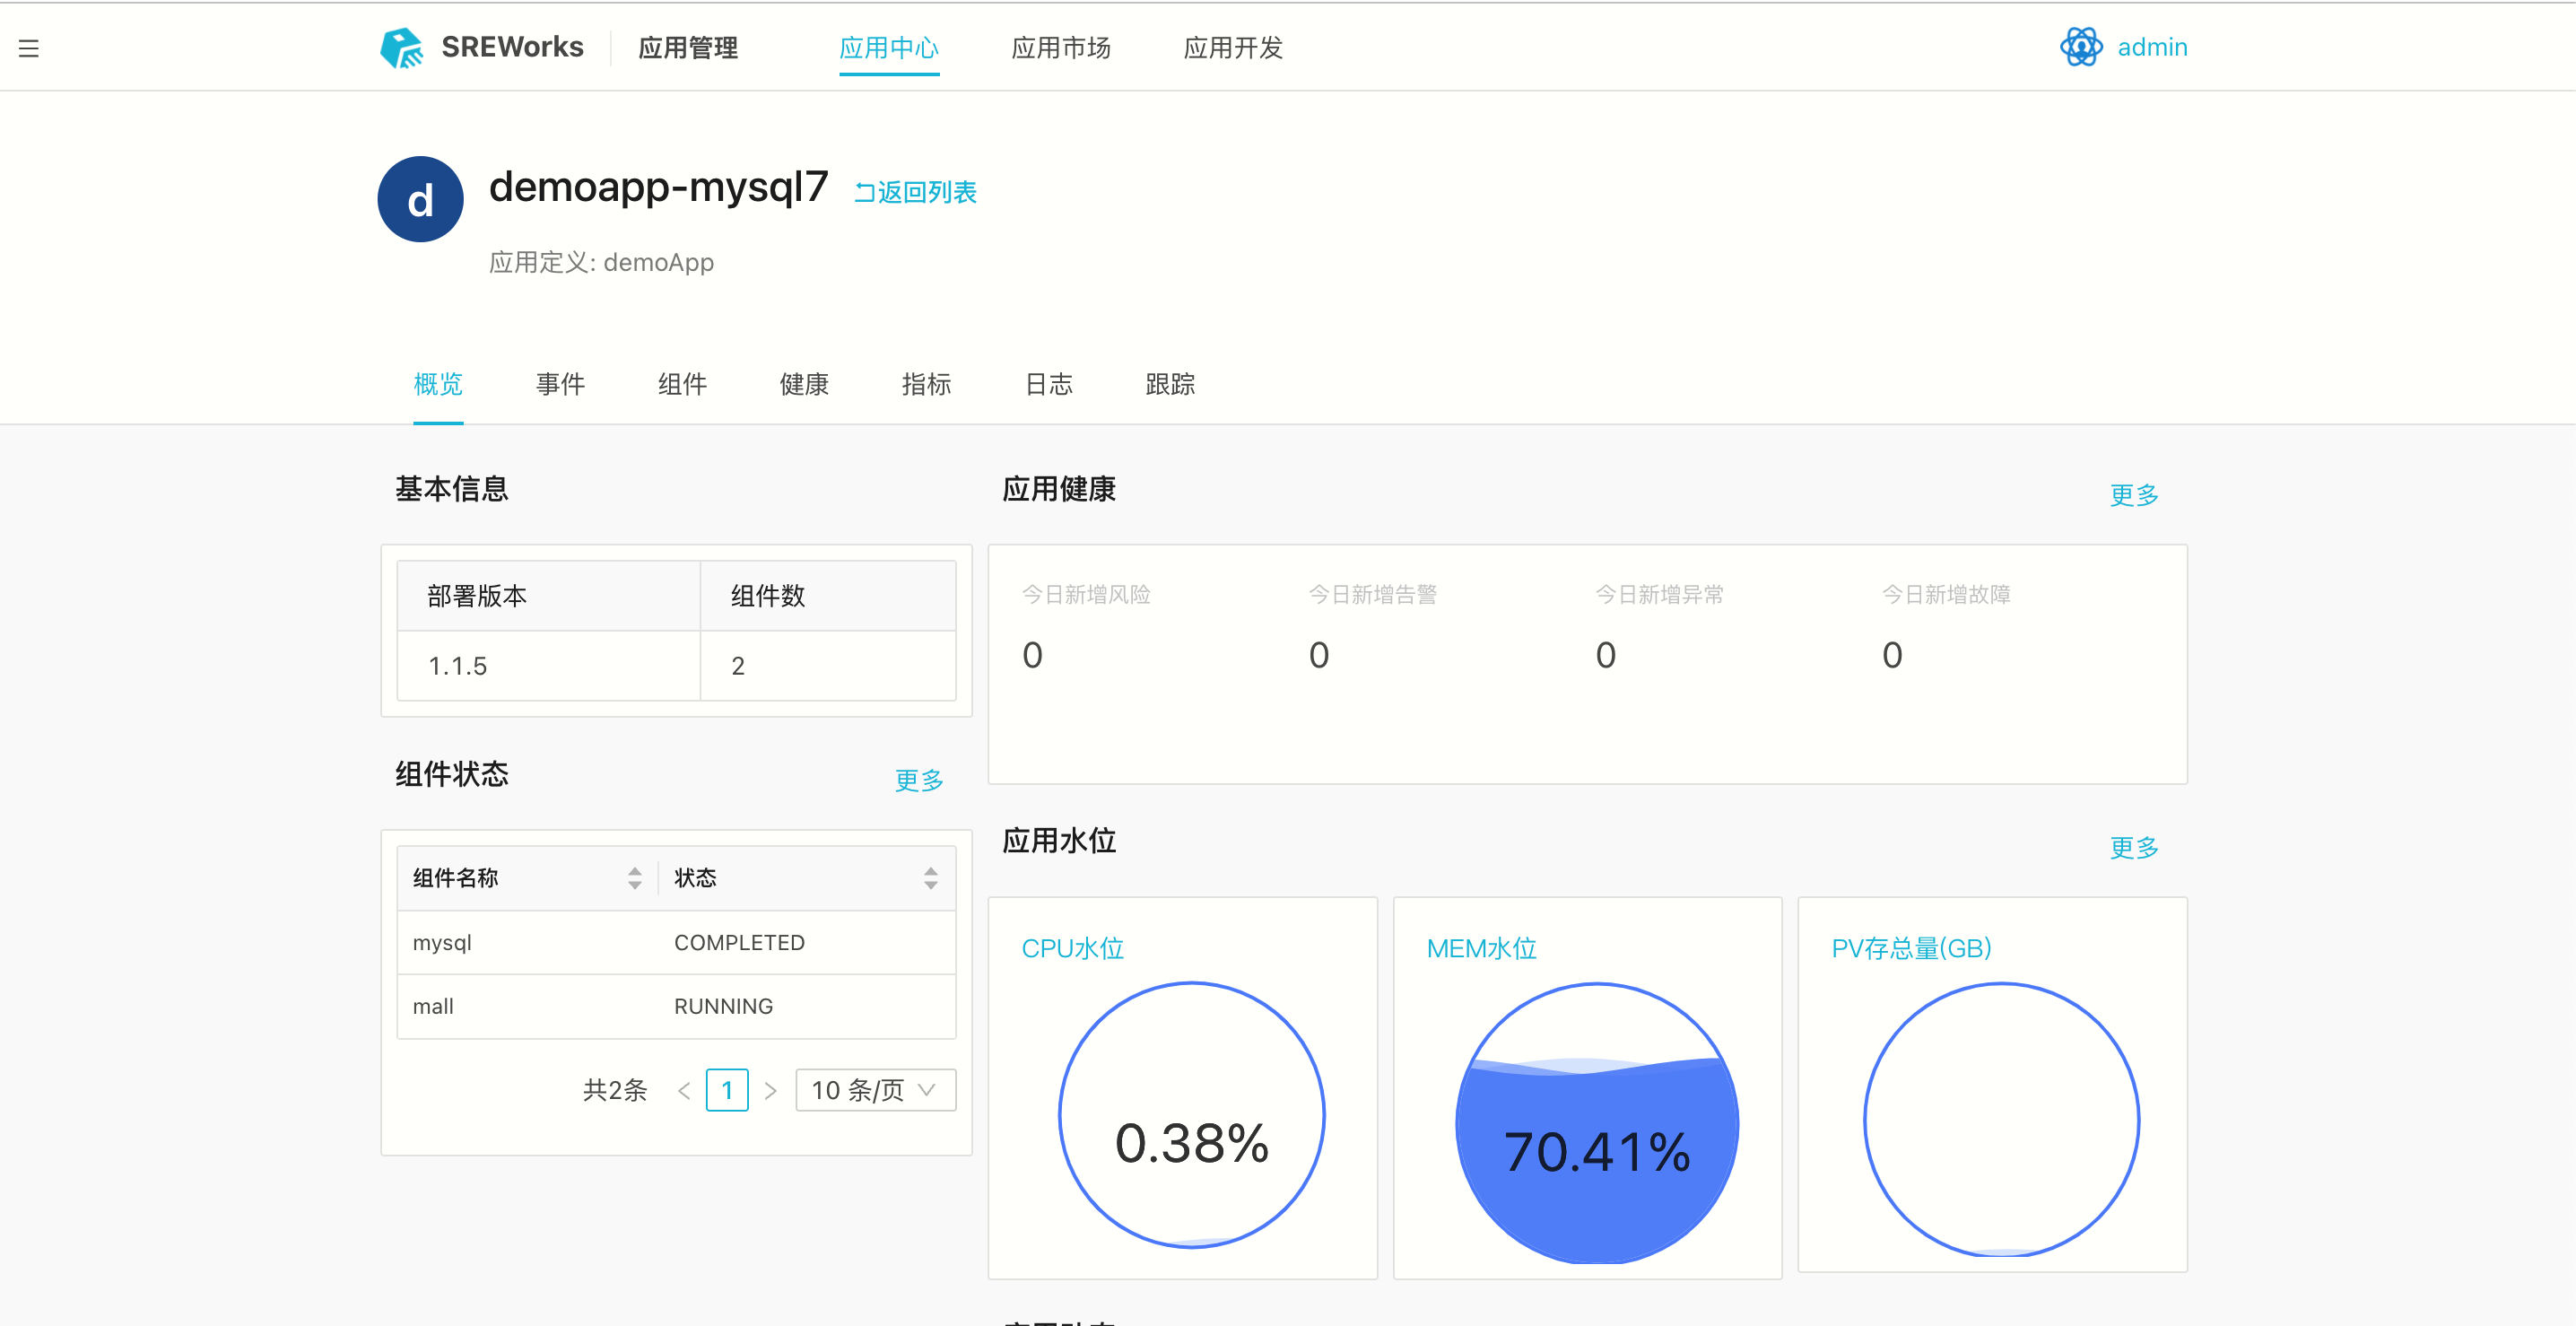Sort by status column arrows

(x=930, y=878)
